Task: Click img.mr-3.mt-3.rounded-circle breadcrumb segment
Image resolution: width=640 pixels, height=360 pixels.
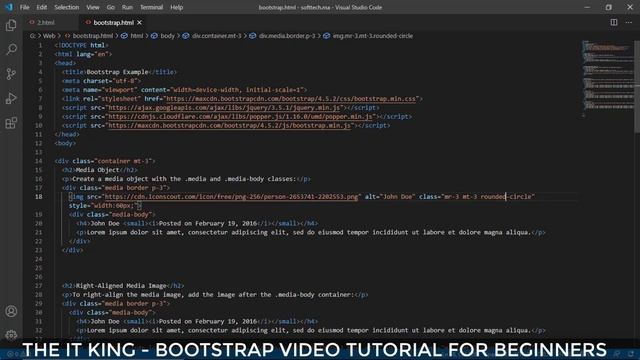Action: tap(373, 36)
